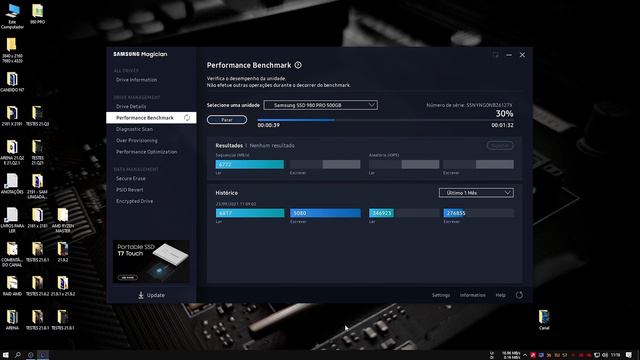Screen dimensions: 640x360
Task: Open the TESTES 21.Q3 desktop folder
Action: [x=38, y=116]
